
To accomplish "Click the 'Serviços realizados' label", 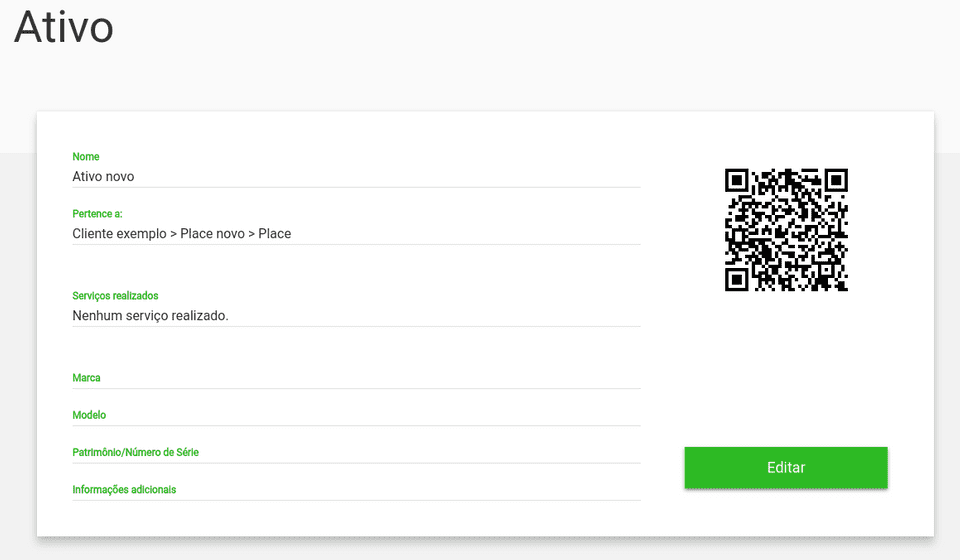I will point(115,296).
